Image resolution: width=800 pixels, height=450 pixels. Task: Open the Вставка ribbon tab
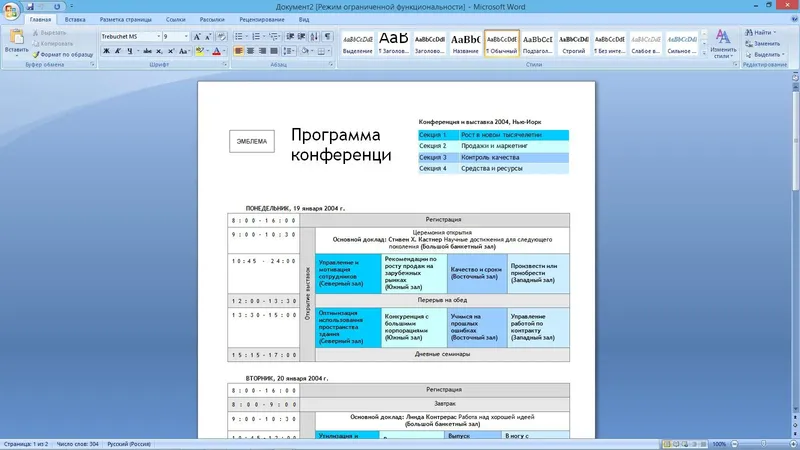click(75, 19)
